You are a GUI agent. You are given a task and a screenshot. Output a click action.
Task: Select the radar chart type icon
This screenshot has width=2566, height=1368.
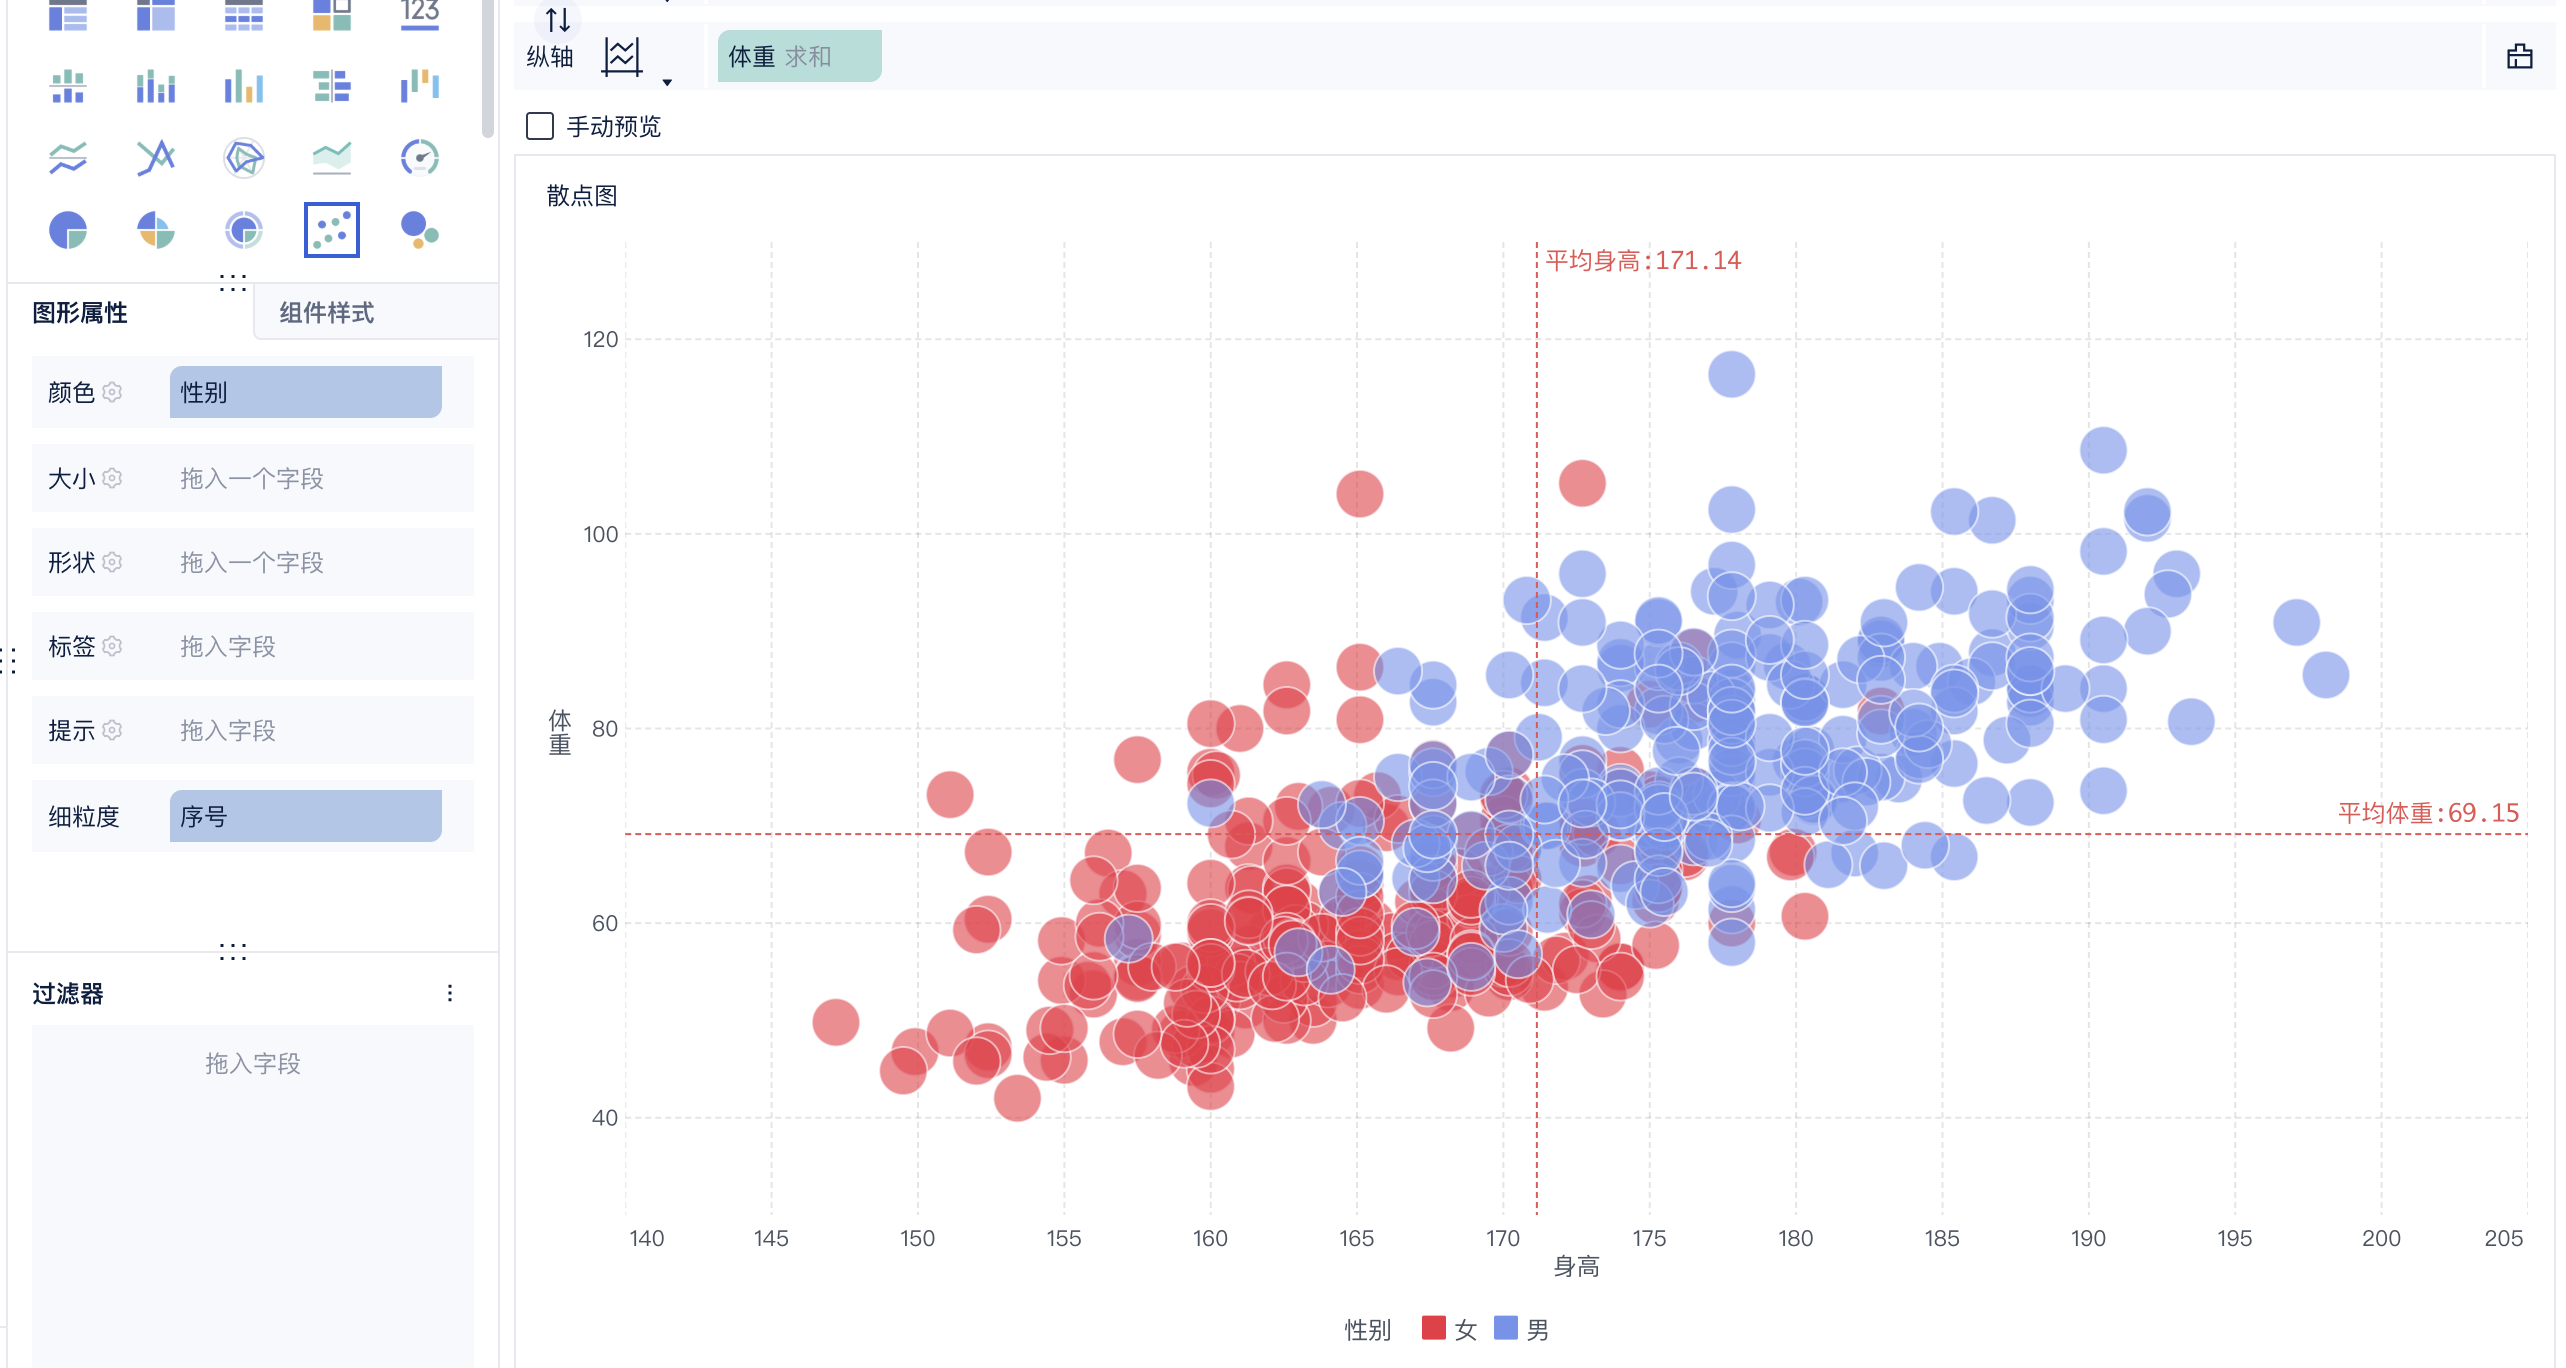pos(243,158)
